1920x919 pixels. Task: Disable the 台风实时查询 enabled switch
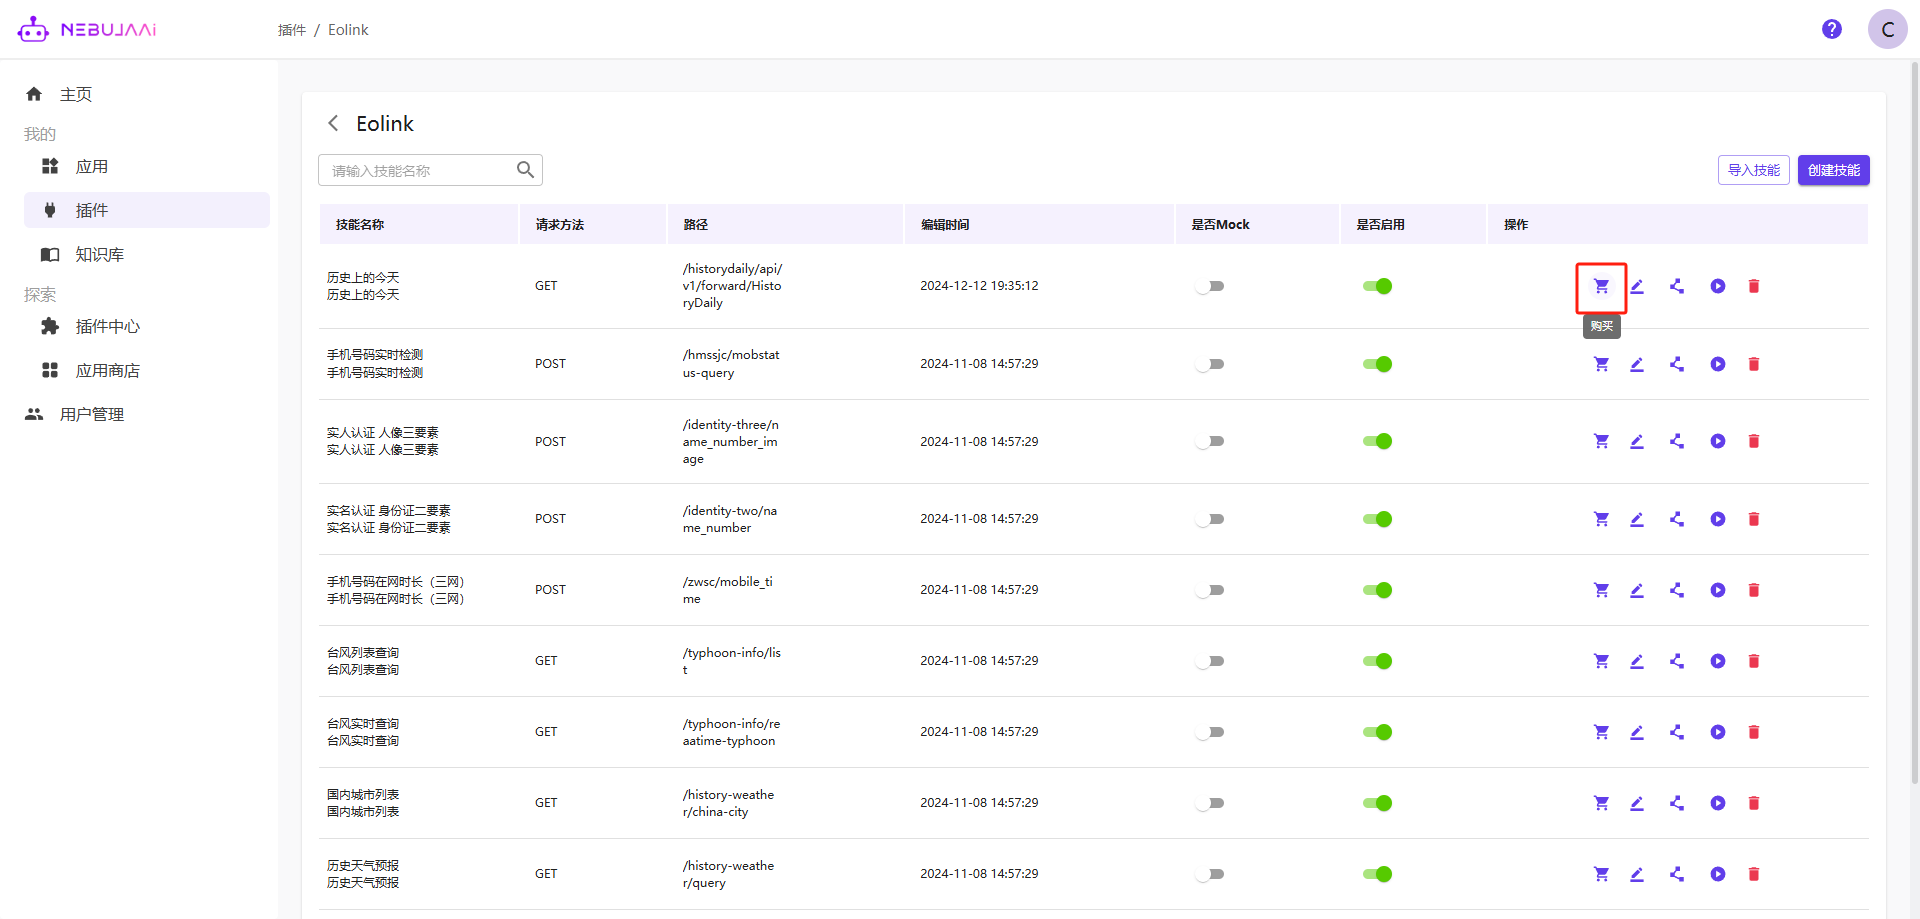click(x=1377, y=732)
